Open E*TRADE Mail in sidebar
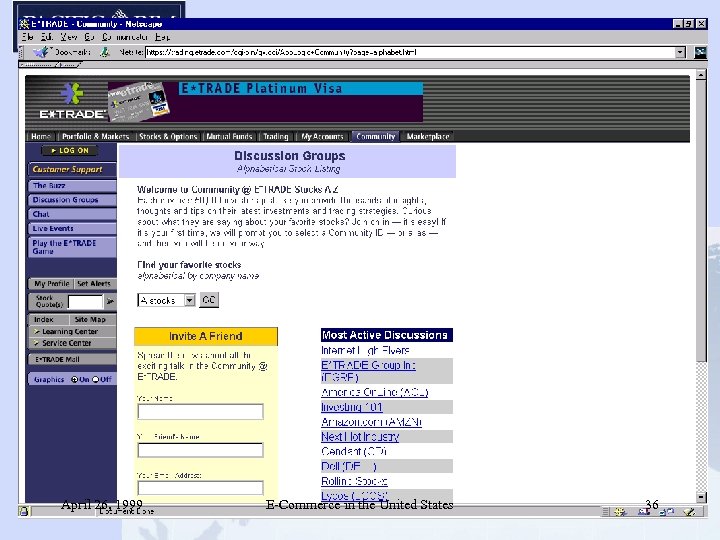This screenshot has height=540, width=720. tap(72, 360)
